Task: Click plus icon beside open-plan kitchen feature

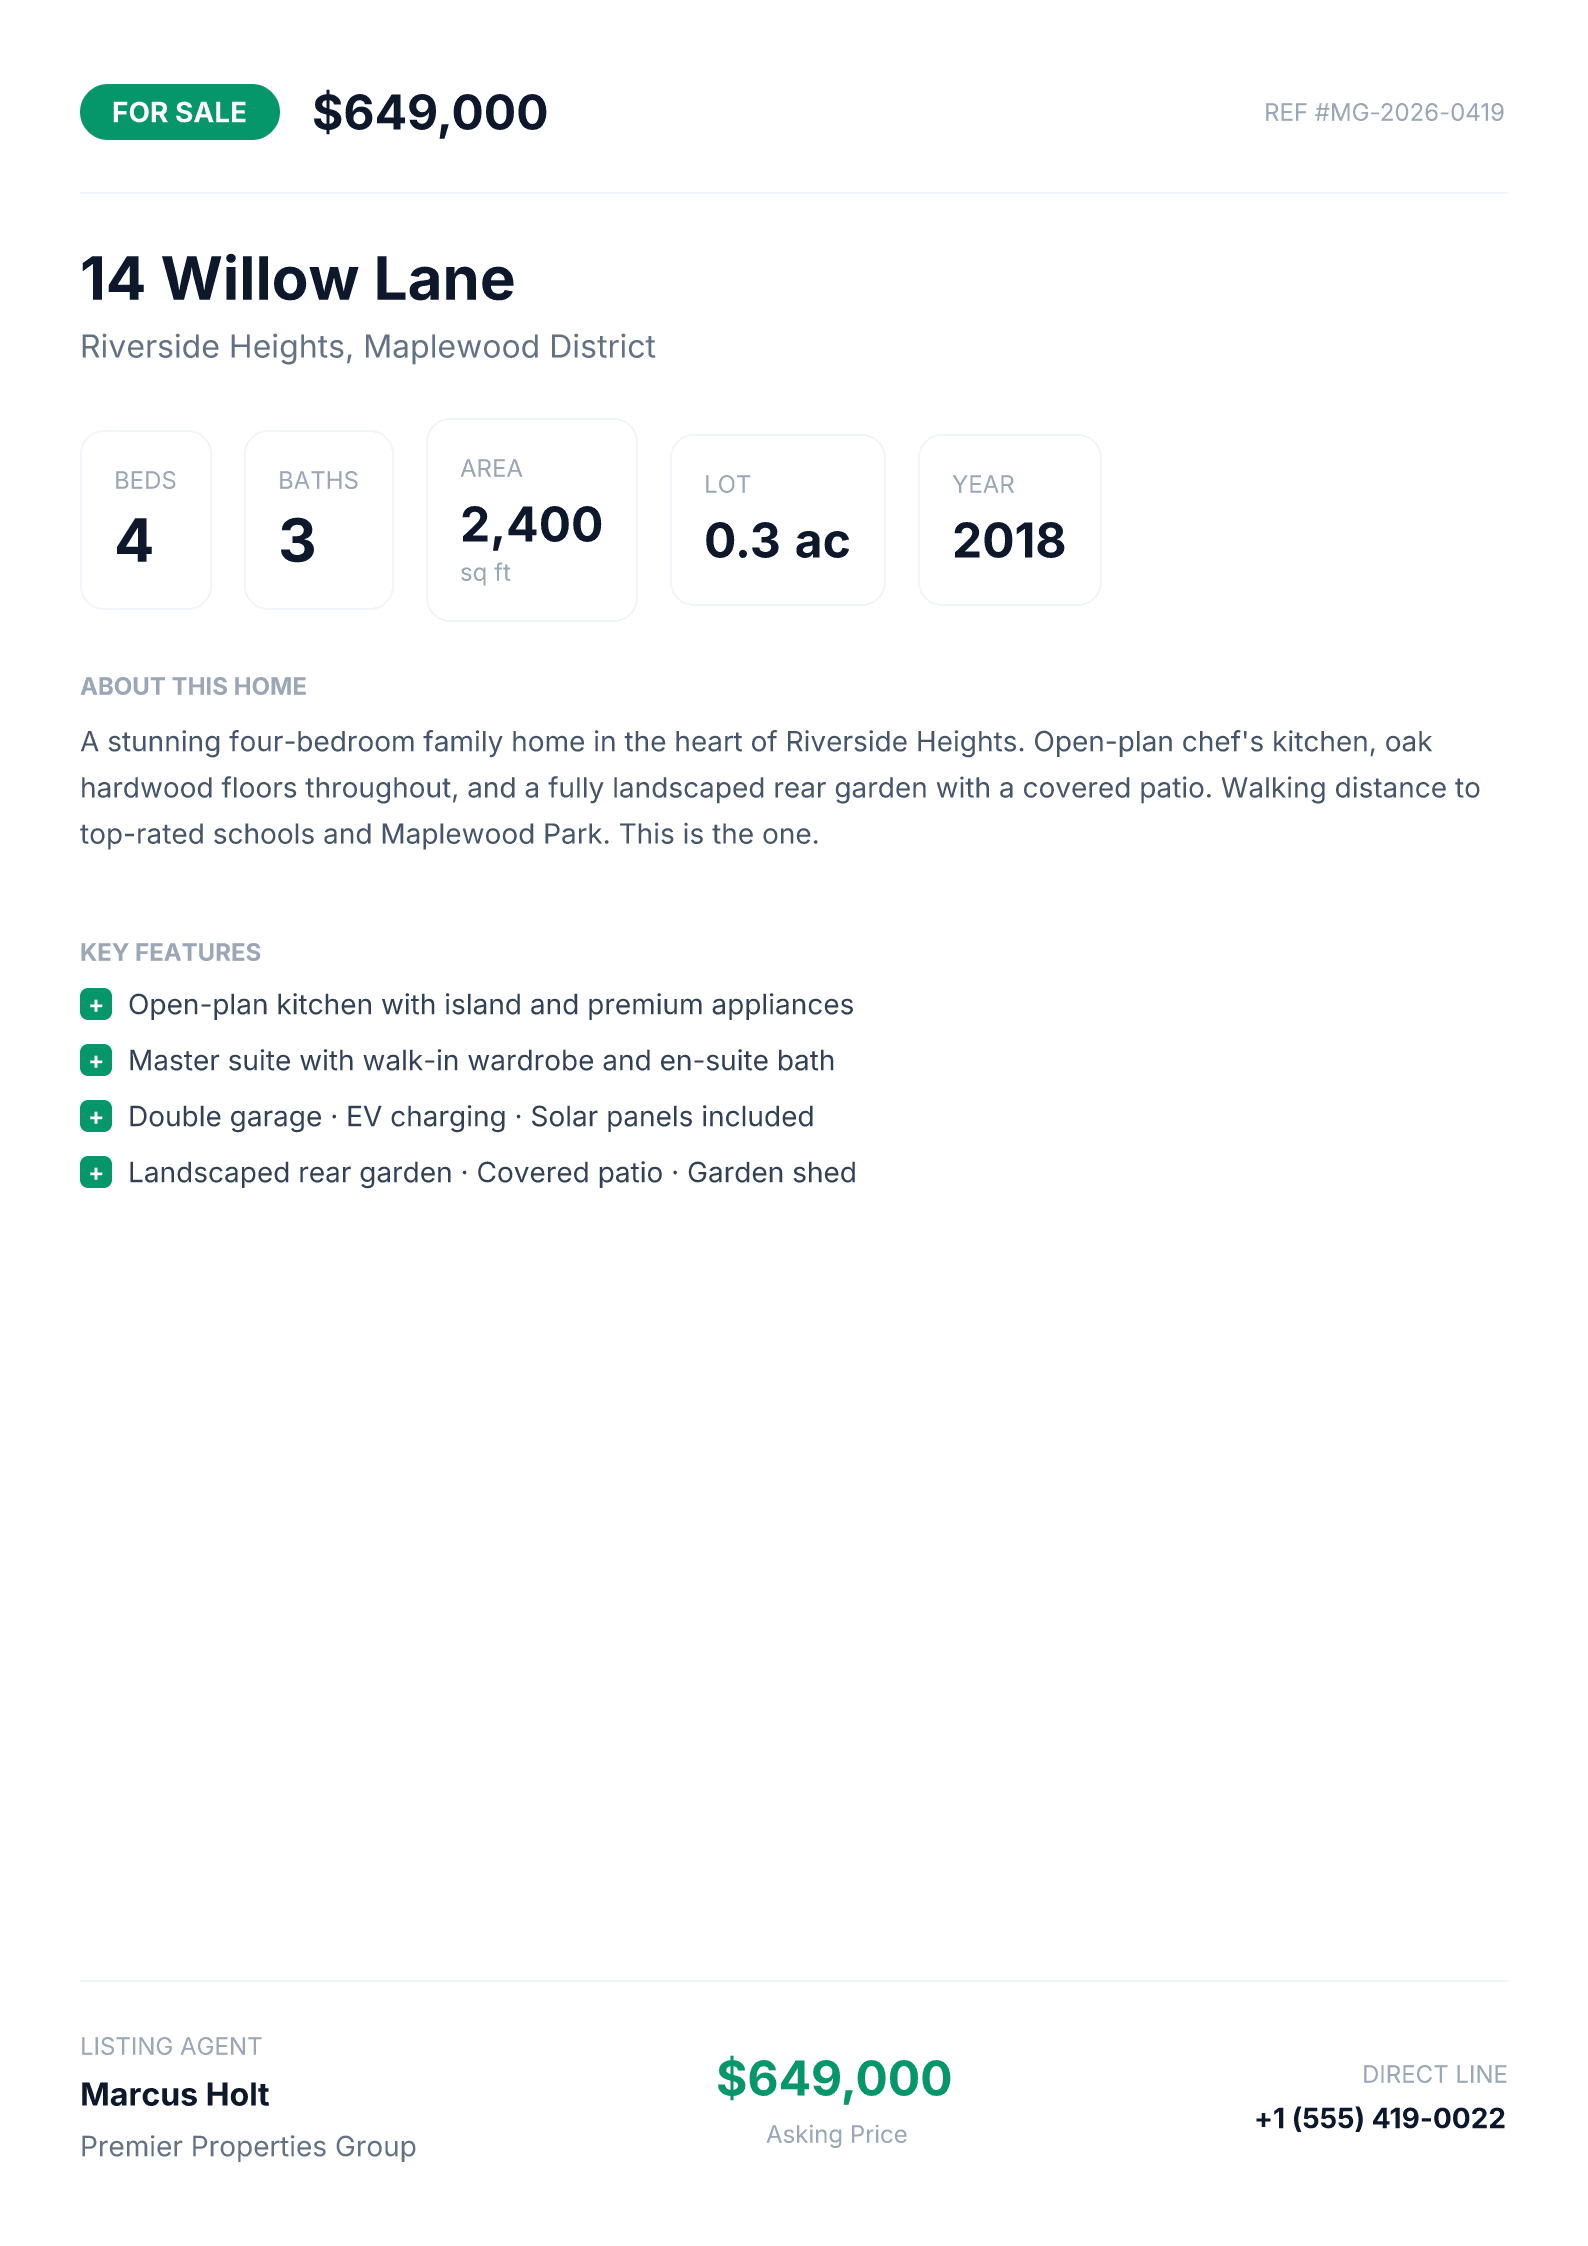Action: click(96, 1005)
